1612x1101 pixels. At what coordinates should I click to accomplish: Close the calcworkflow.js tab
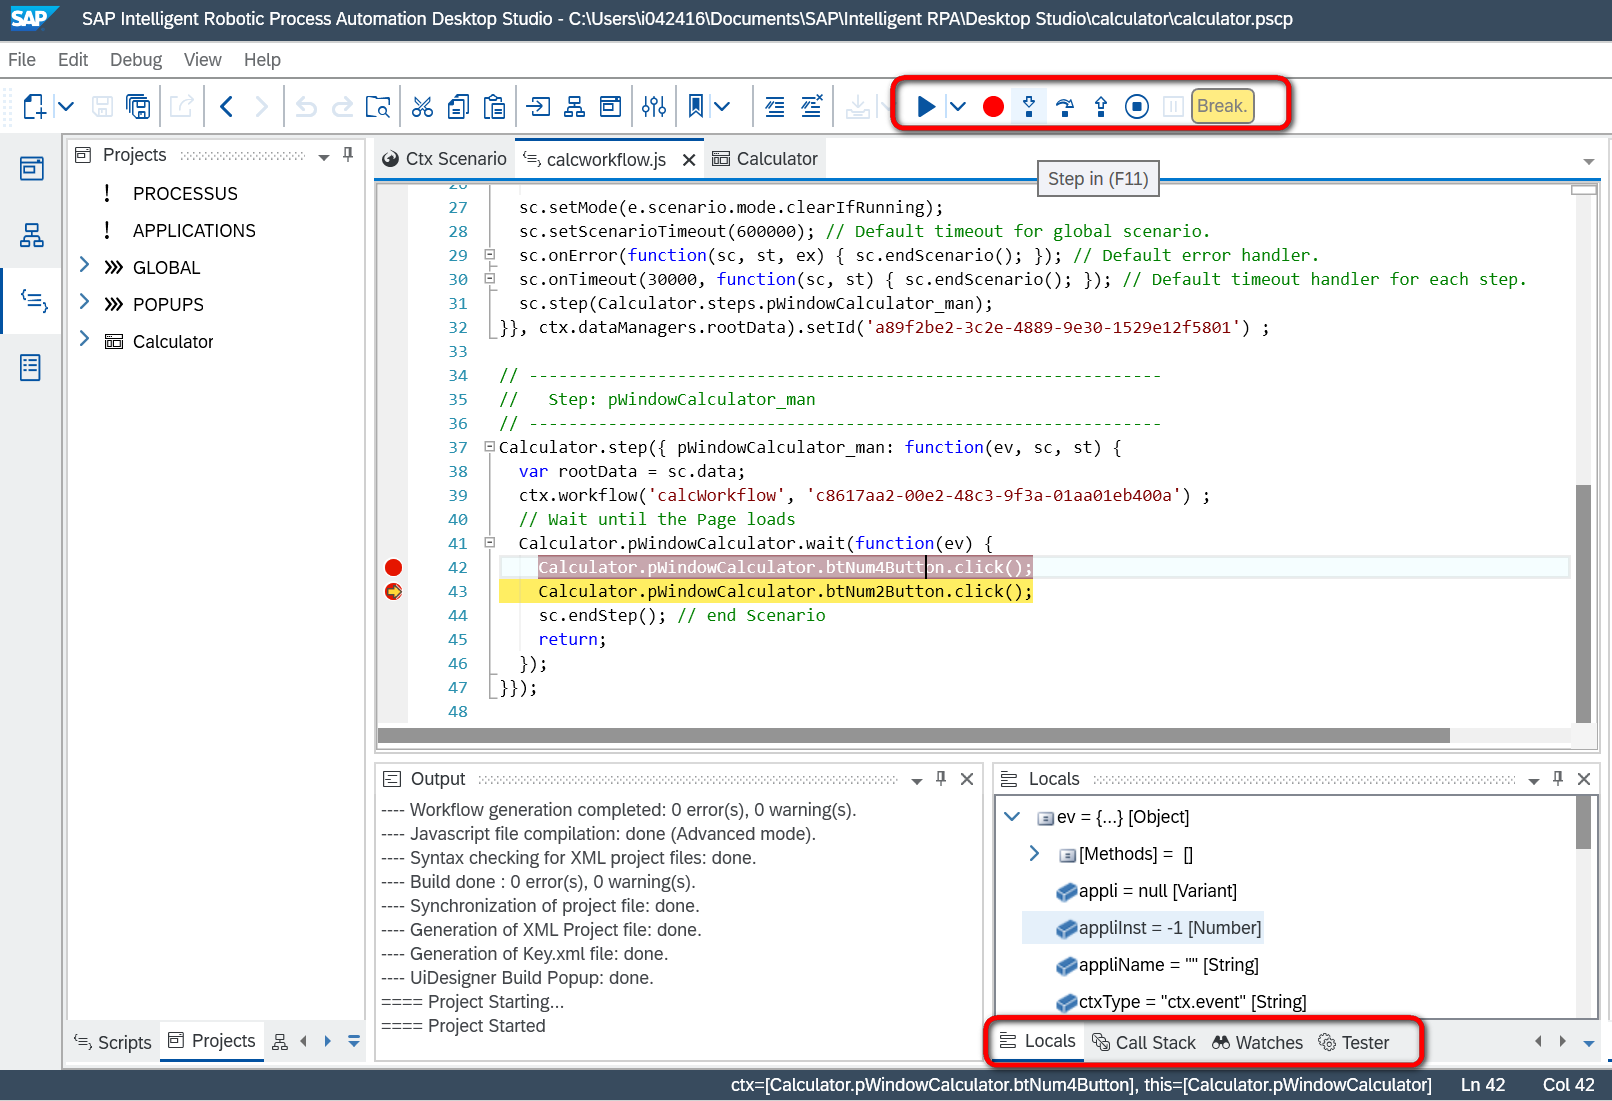click(x=689, y=160)
